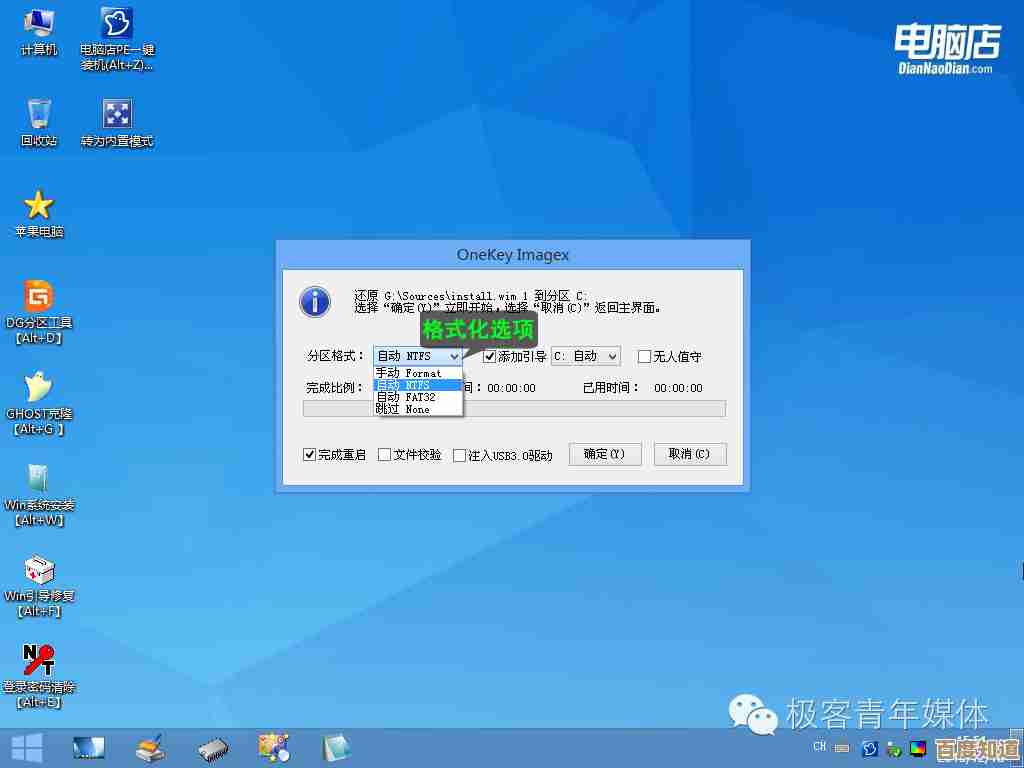Click the Windows Start button in taskbar

(x=26, y=746)
